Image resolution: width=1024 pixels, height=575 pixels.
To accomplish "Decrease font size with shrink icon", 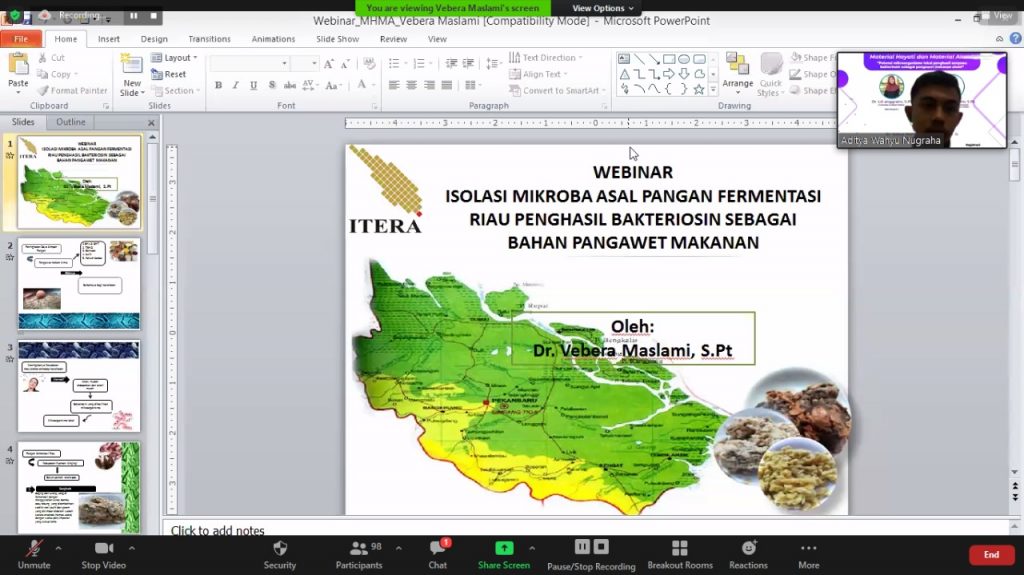I will point(345,63).
